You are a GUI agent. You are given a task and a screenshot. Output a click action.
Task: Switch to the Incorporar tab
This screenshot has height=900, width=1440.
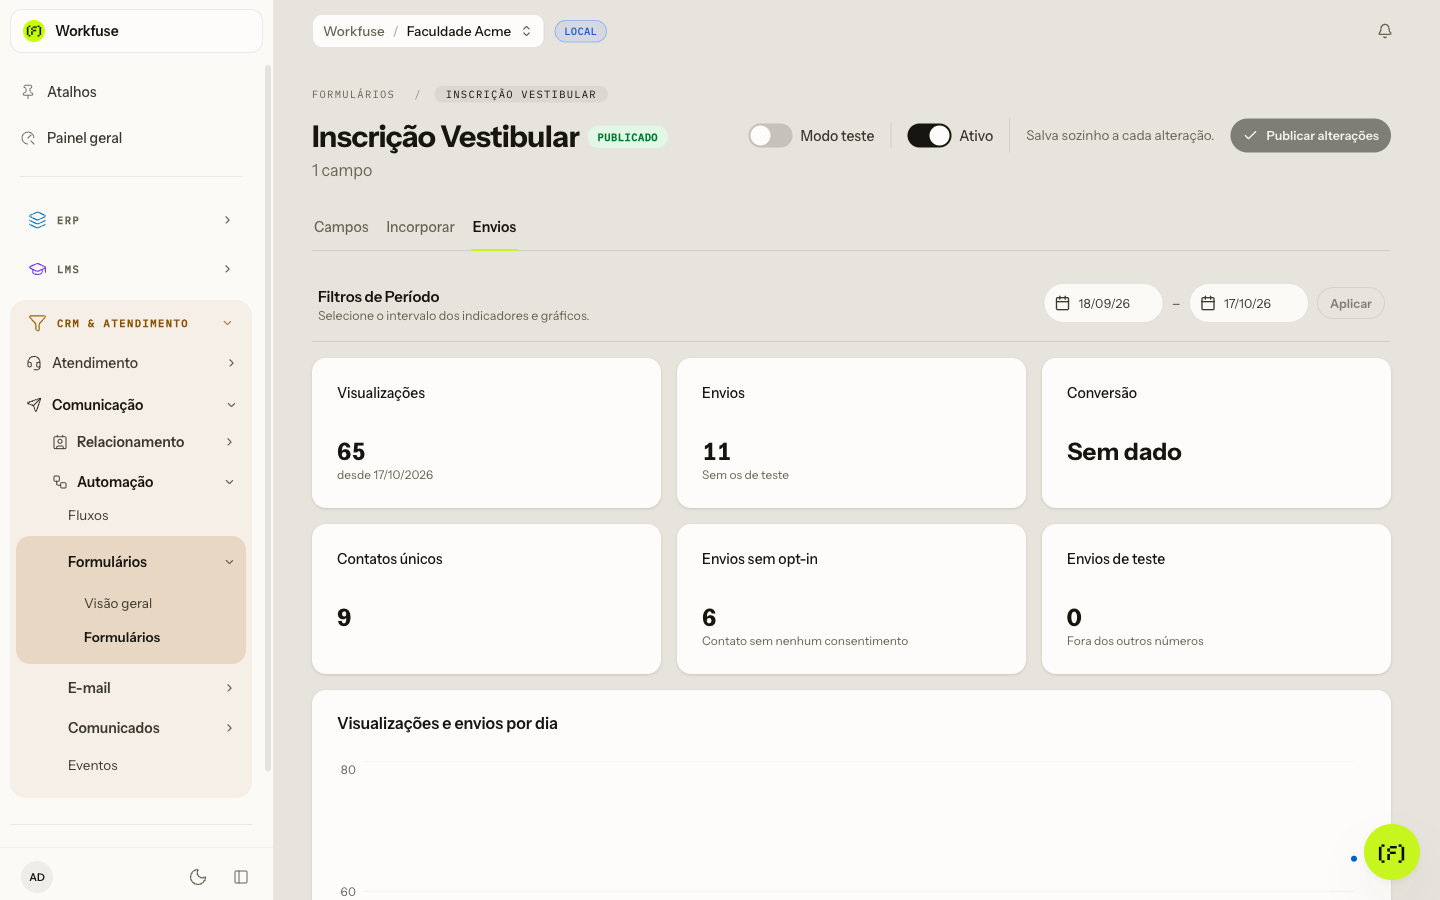coord(420,227)
